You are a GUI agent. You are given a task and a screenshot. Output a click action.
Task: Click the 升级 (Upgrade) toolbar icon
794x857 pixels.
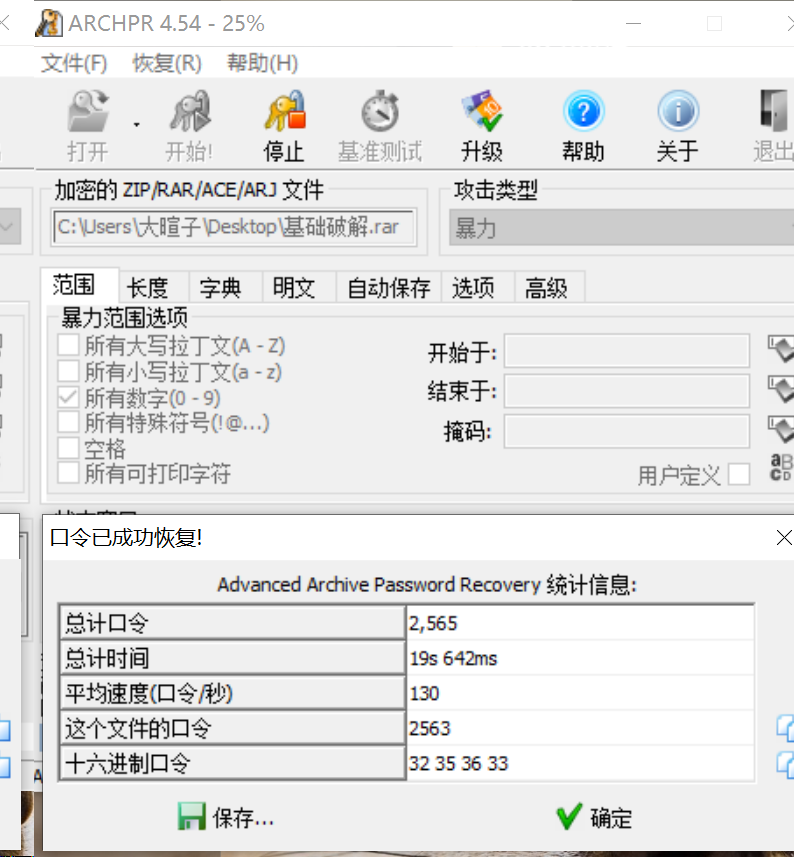481,111
